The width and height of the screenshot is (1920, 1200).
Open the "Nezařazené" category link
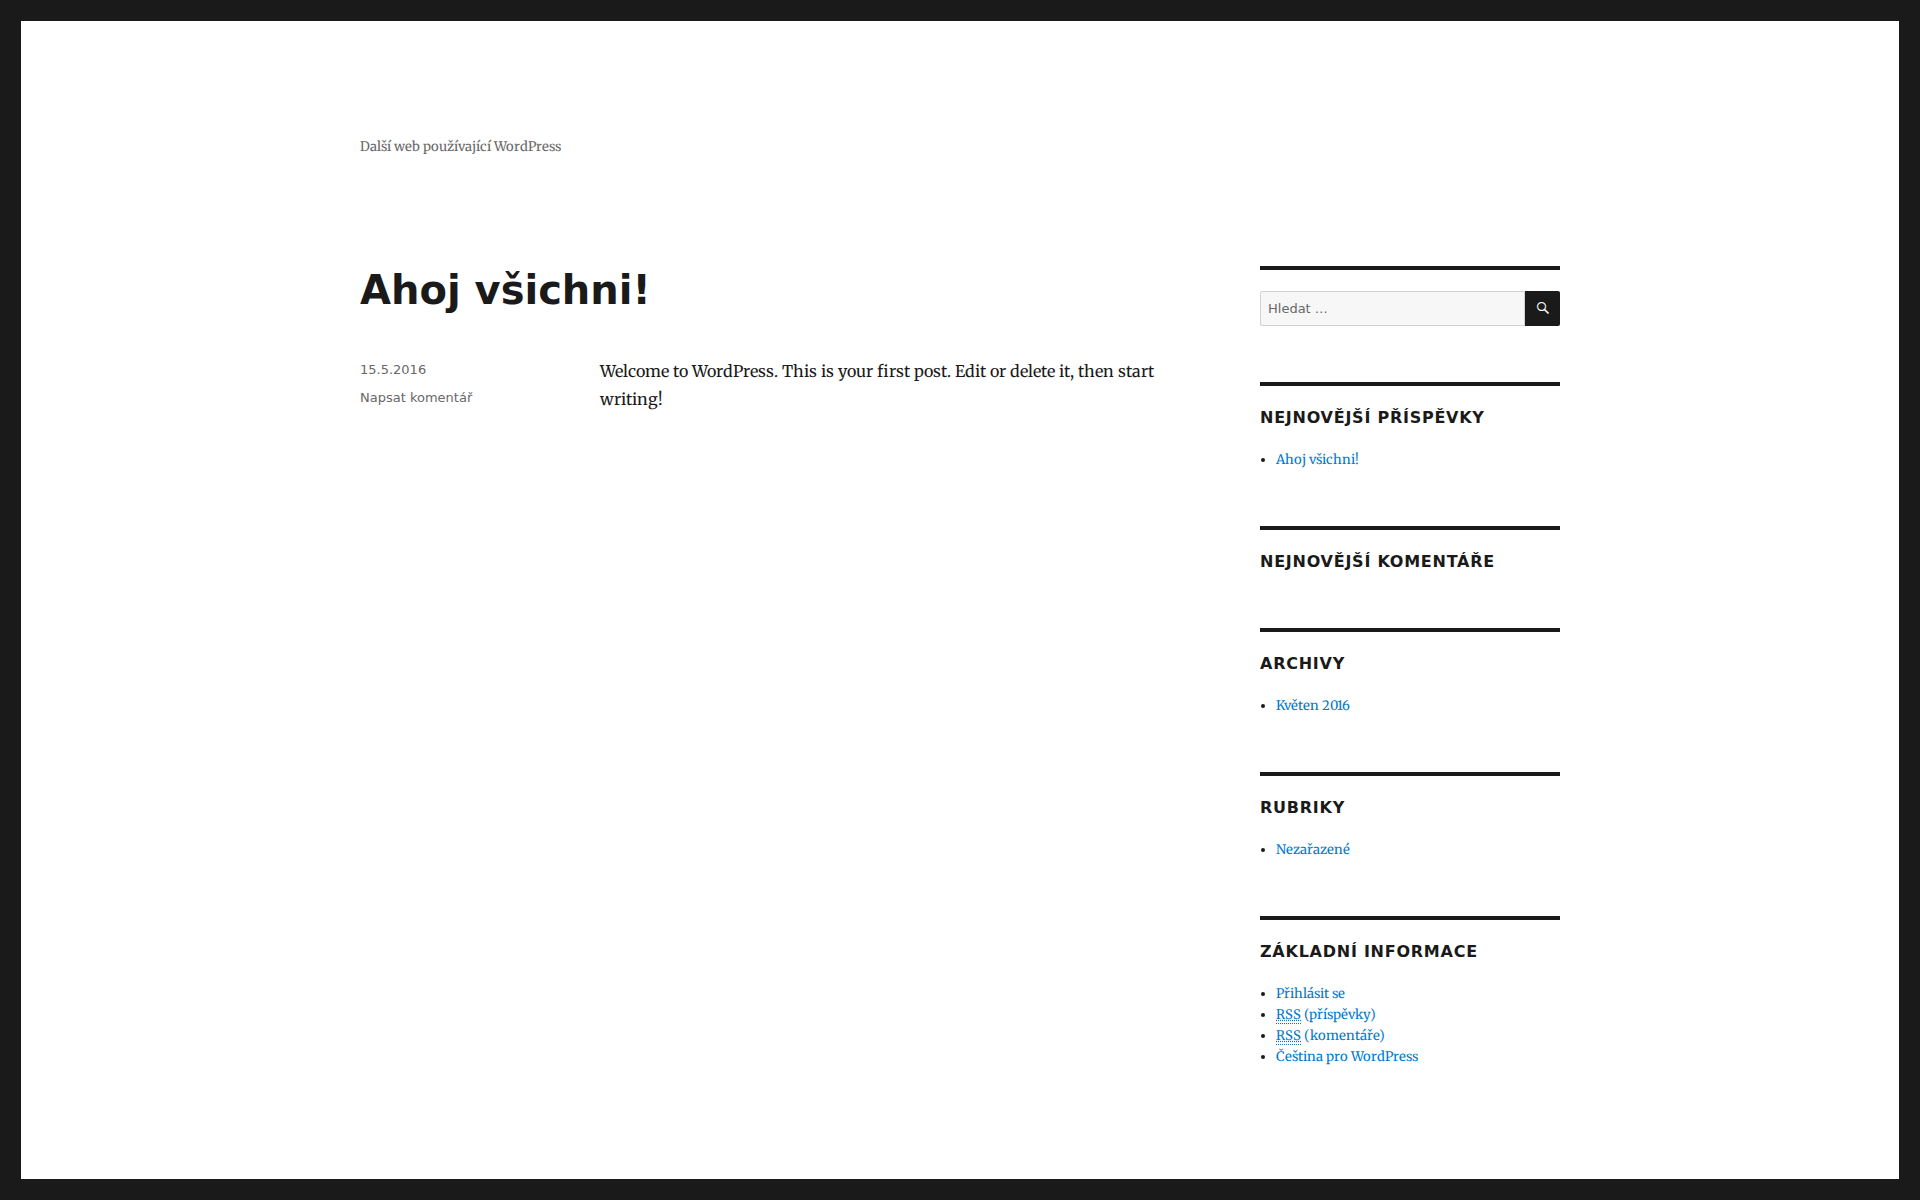tap(1312, 849)
